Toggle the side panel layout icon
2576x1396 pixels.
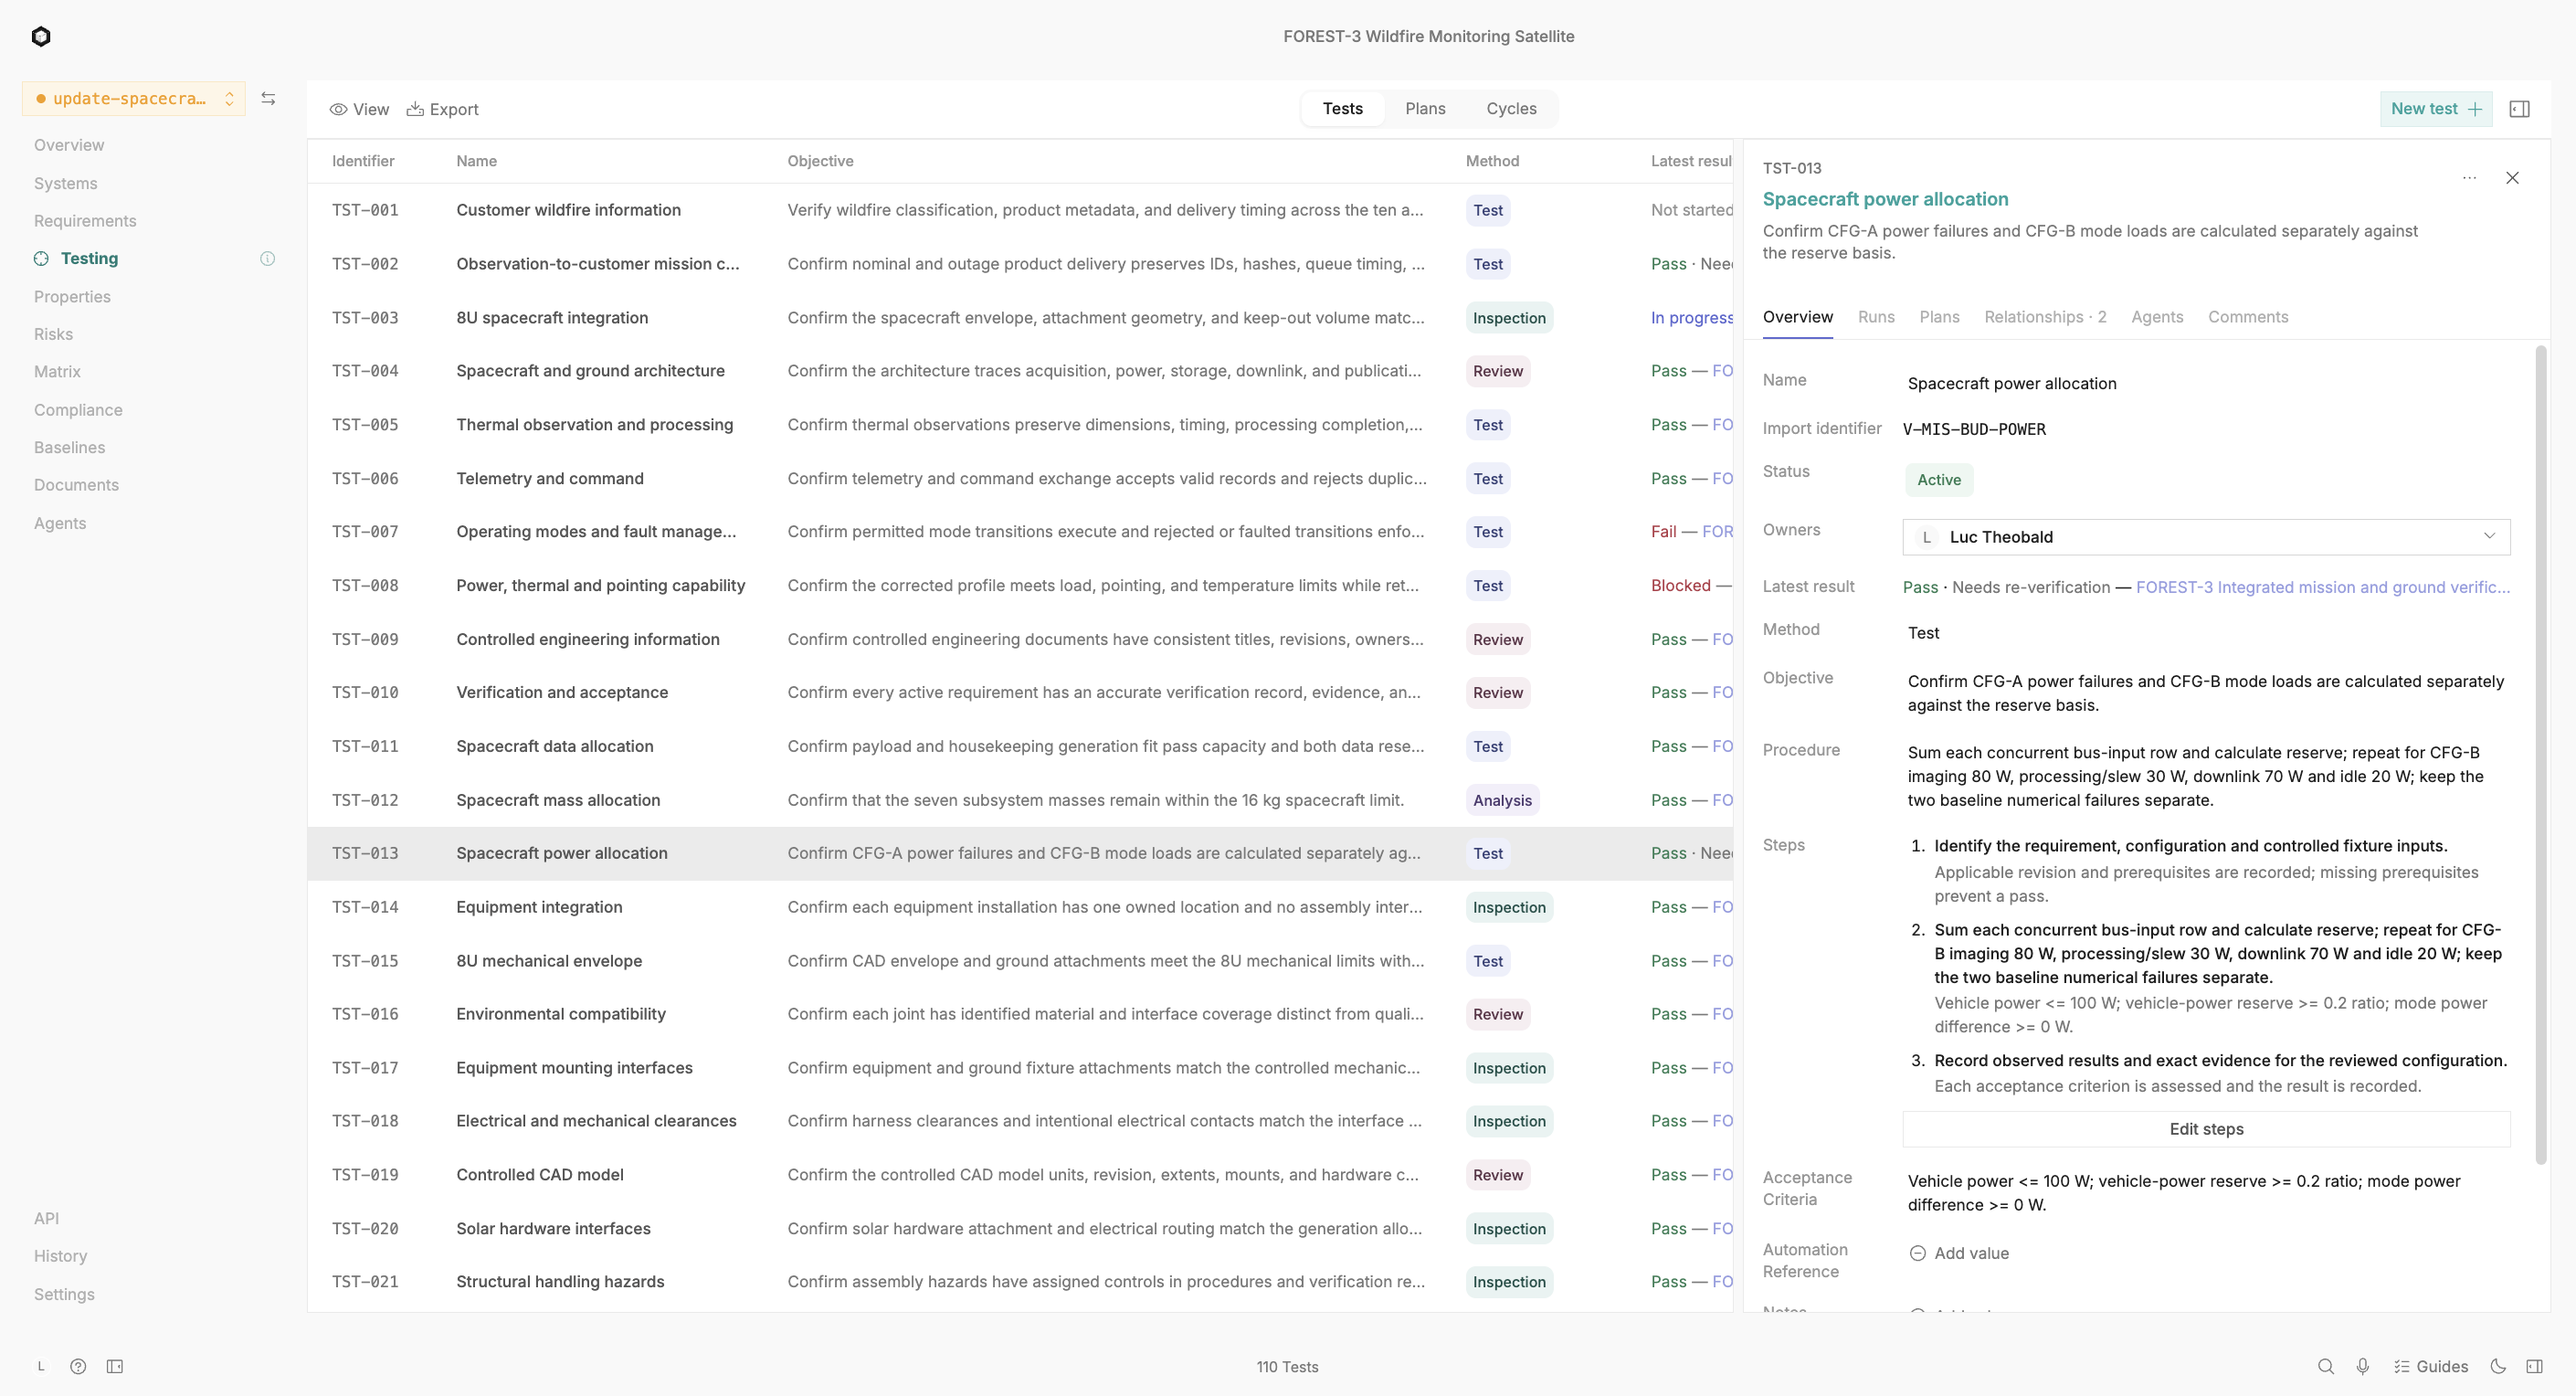[x=2519, y=109]
